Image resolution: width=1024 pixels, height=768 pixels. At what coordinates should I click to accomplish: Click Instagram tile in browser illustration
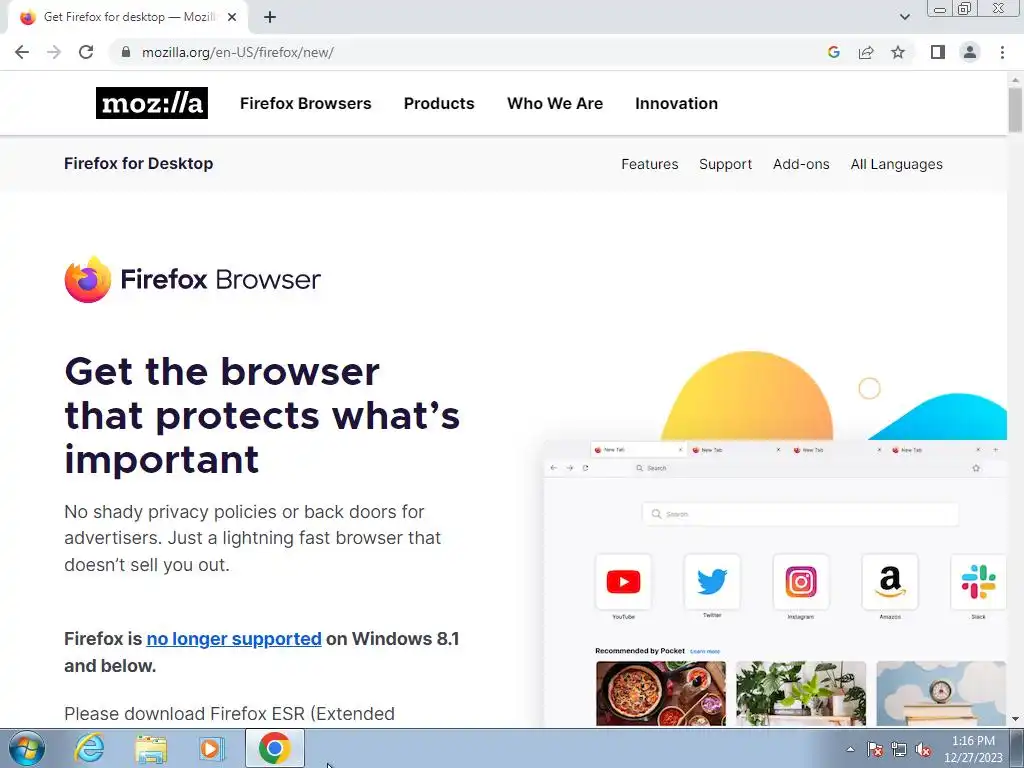[801, 582]
